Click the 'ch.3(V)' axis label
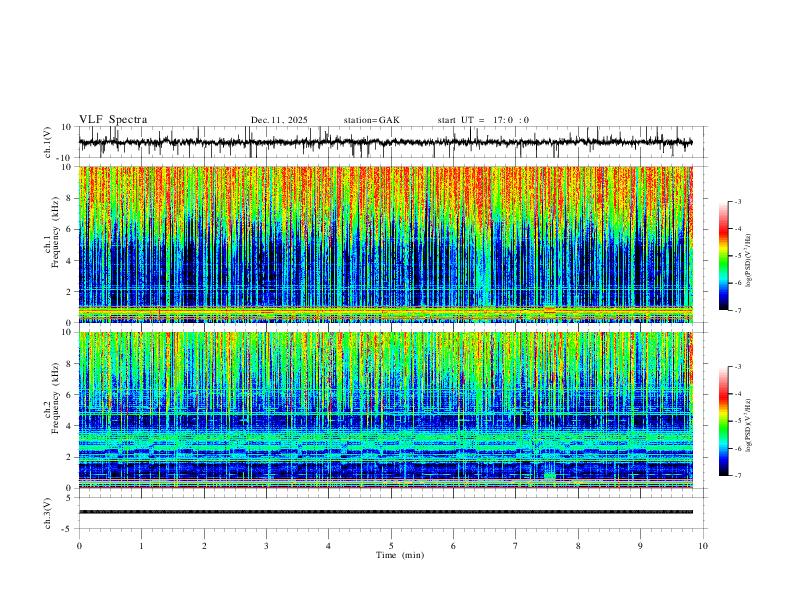 point(49,513)
